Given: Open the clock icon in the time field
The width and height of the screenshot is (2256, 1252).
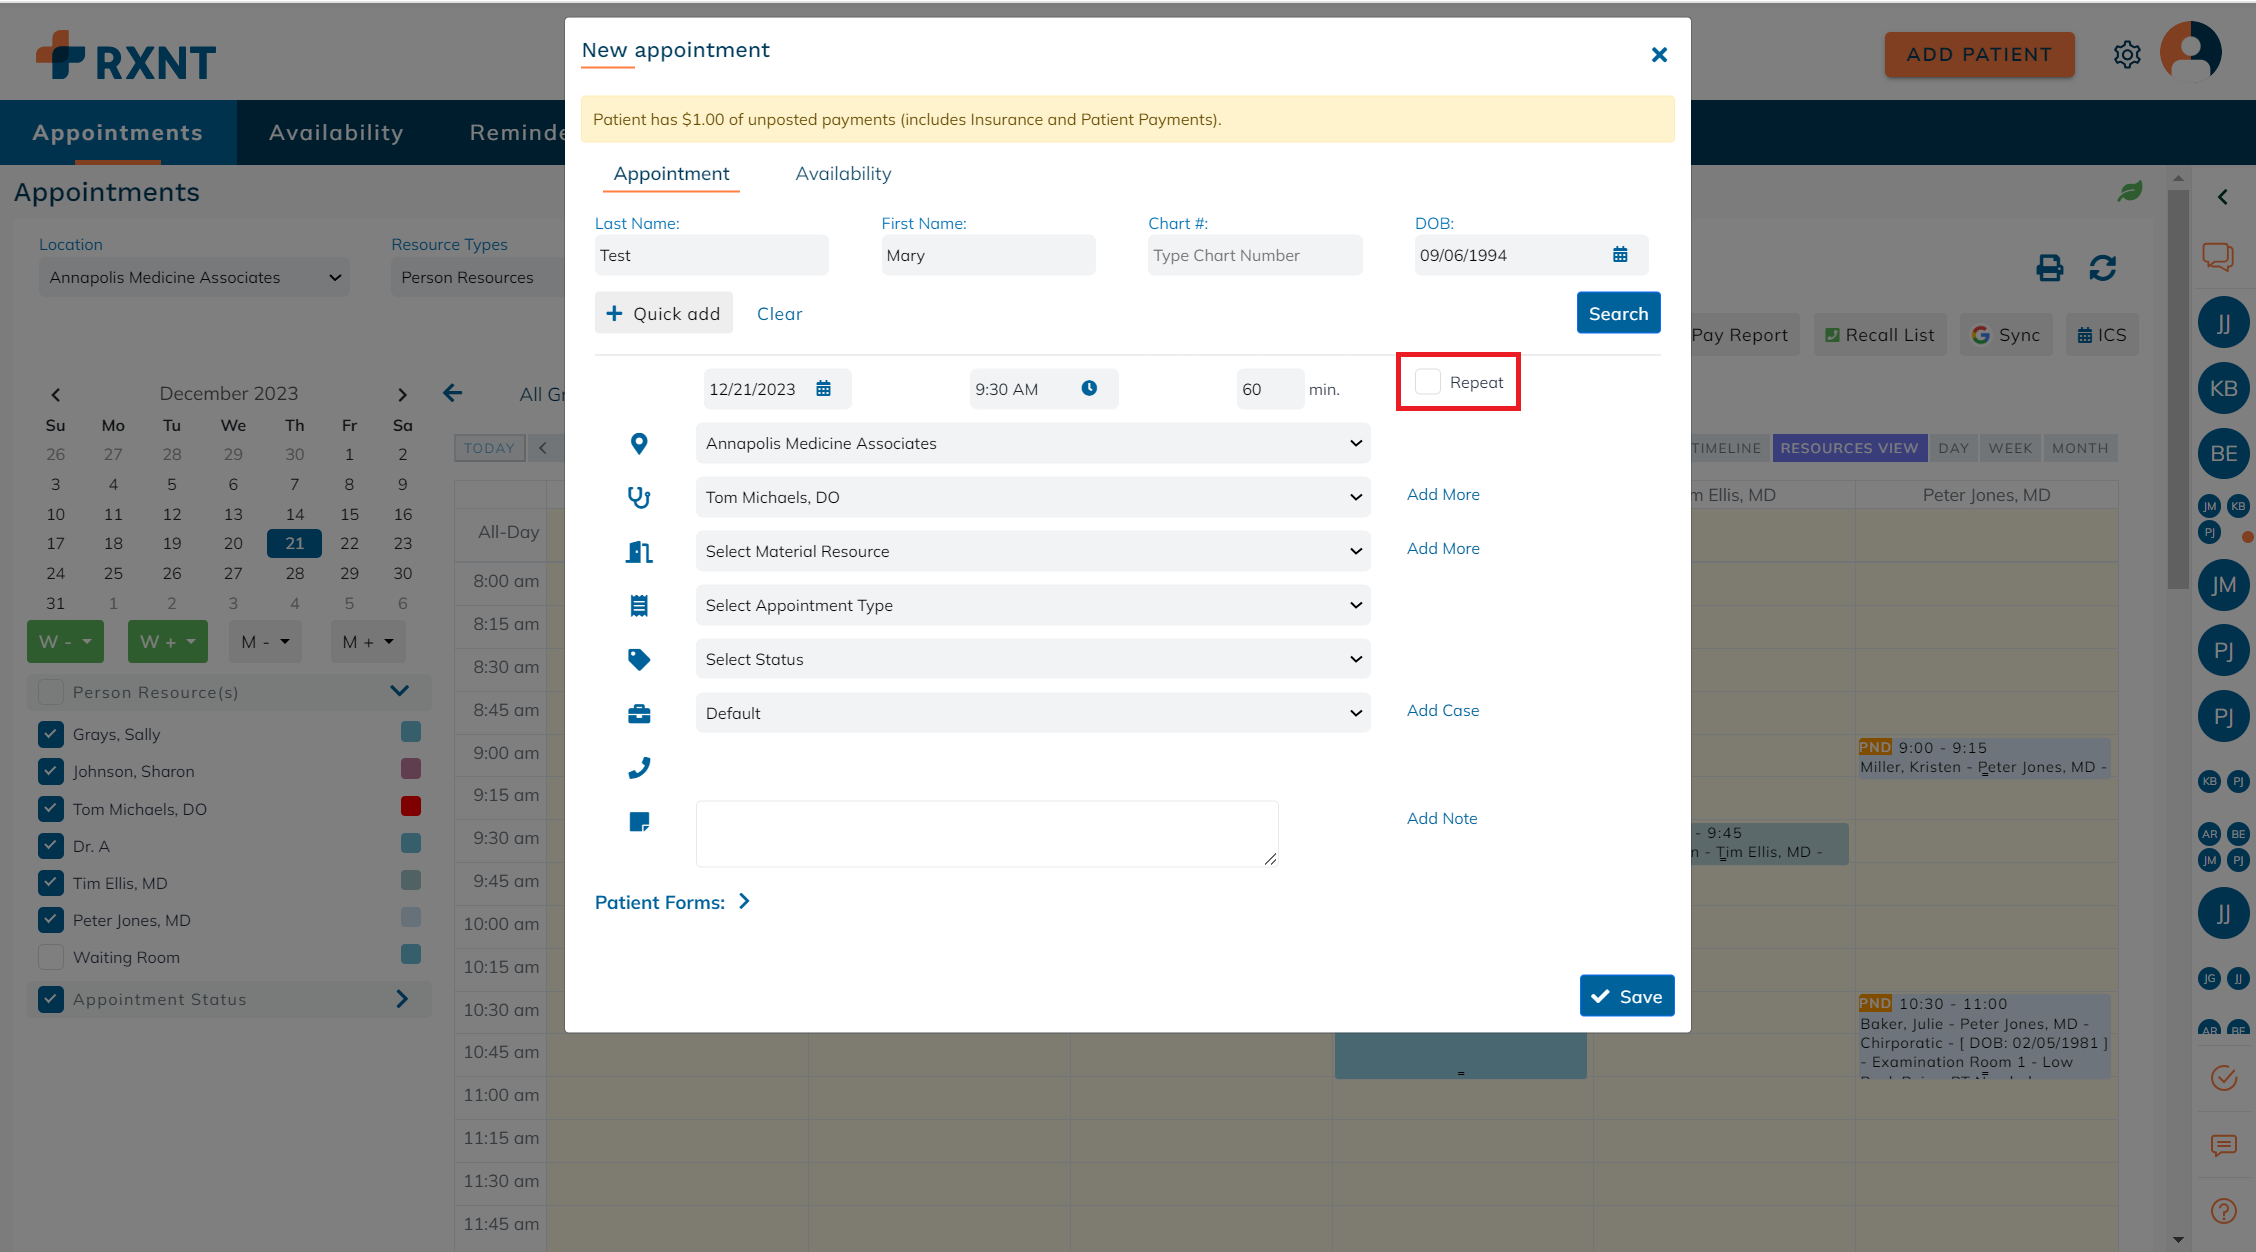Looking at the screenshot, I should pyautogui.click(x=1090, y=388).
